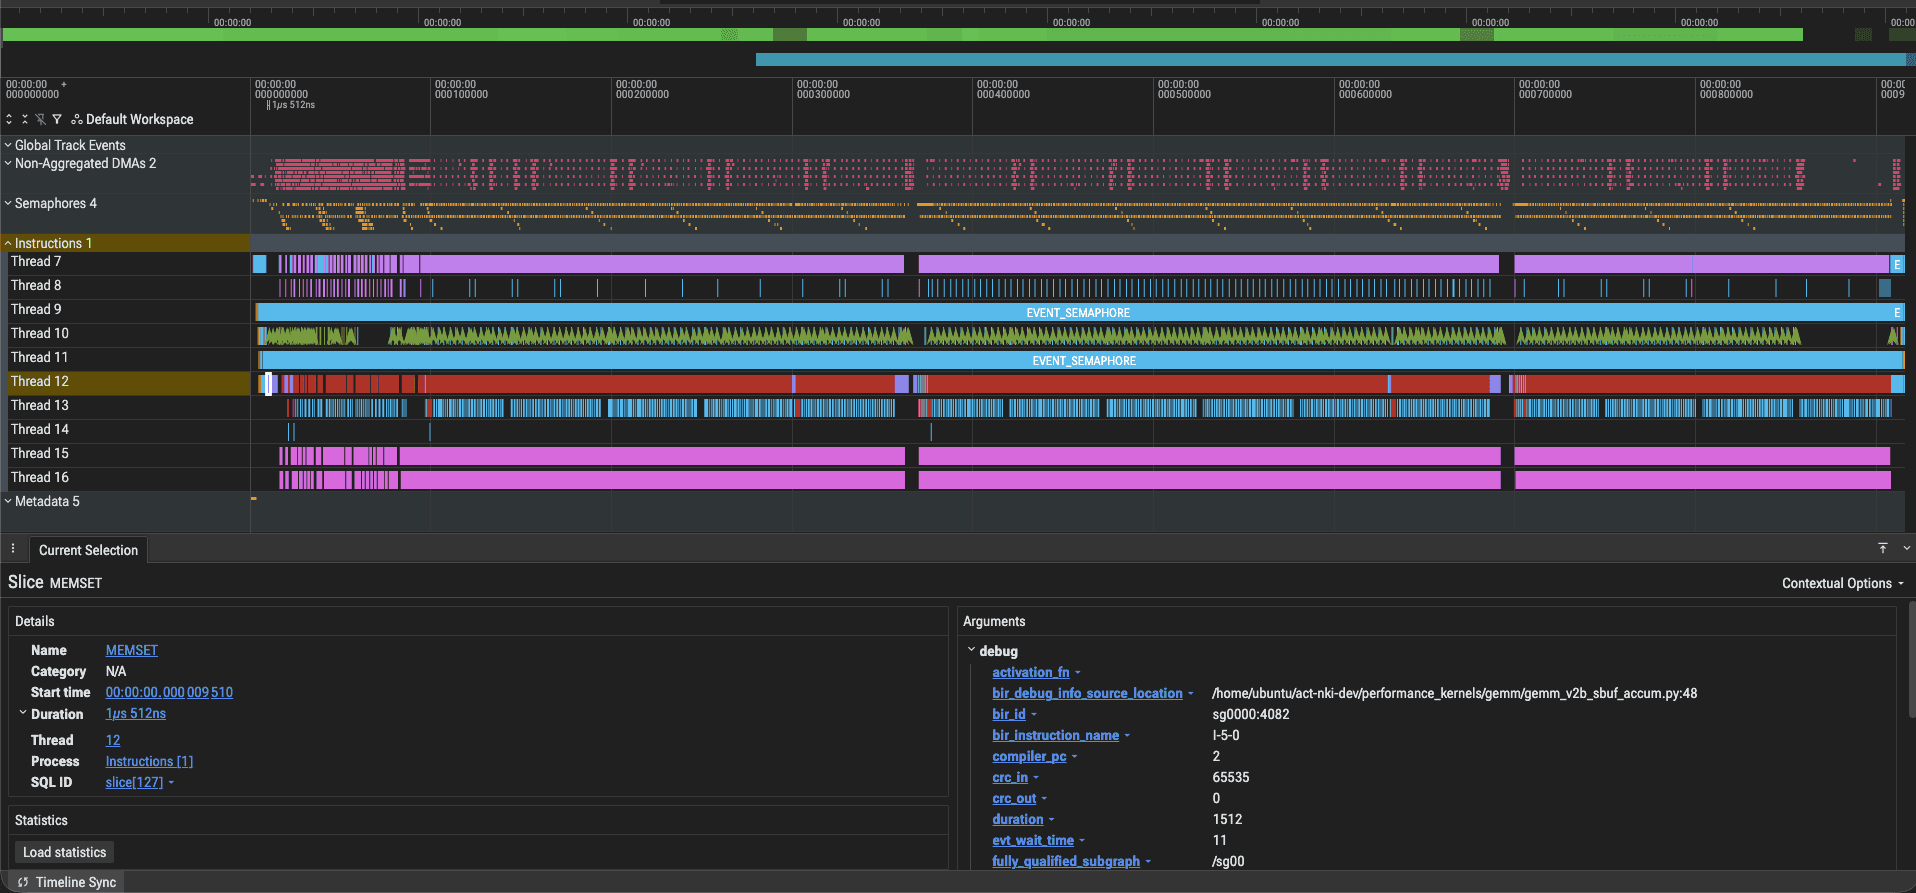Expand the Semaphores 4 group
Image resolution: width=1916 pixels, height=893 pixels.
pyautogui.click(x=8, y=203)
